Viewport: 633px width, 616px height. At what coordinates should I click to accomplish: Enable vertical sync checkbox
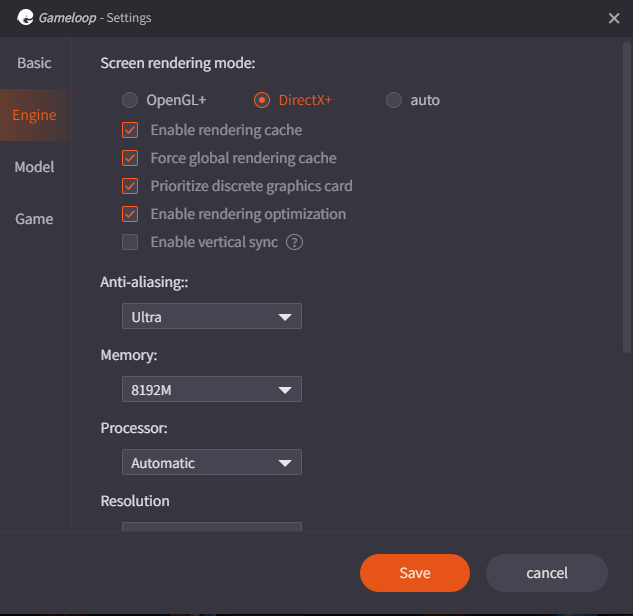[x=130, y=242]
